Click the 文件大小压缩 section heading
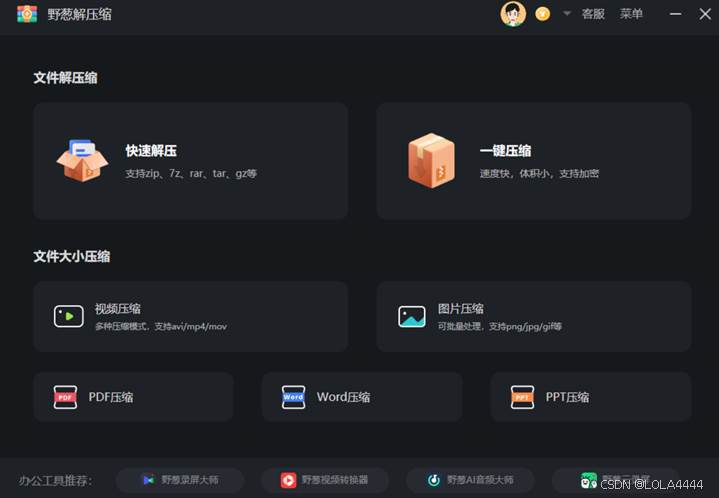The height and width of the screenshot is (498, 719). pyautogui.click(x=72, y=256)
